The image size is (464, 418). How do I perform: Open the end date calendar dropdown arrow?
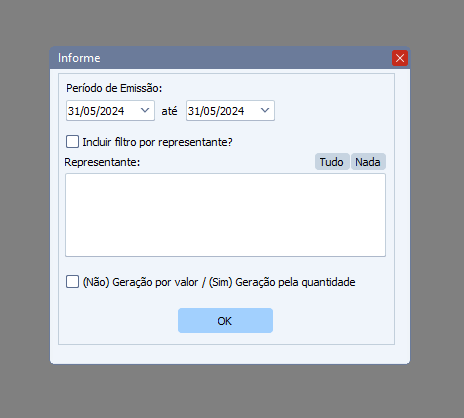coord(265,110)
